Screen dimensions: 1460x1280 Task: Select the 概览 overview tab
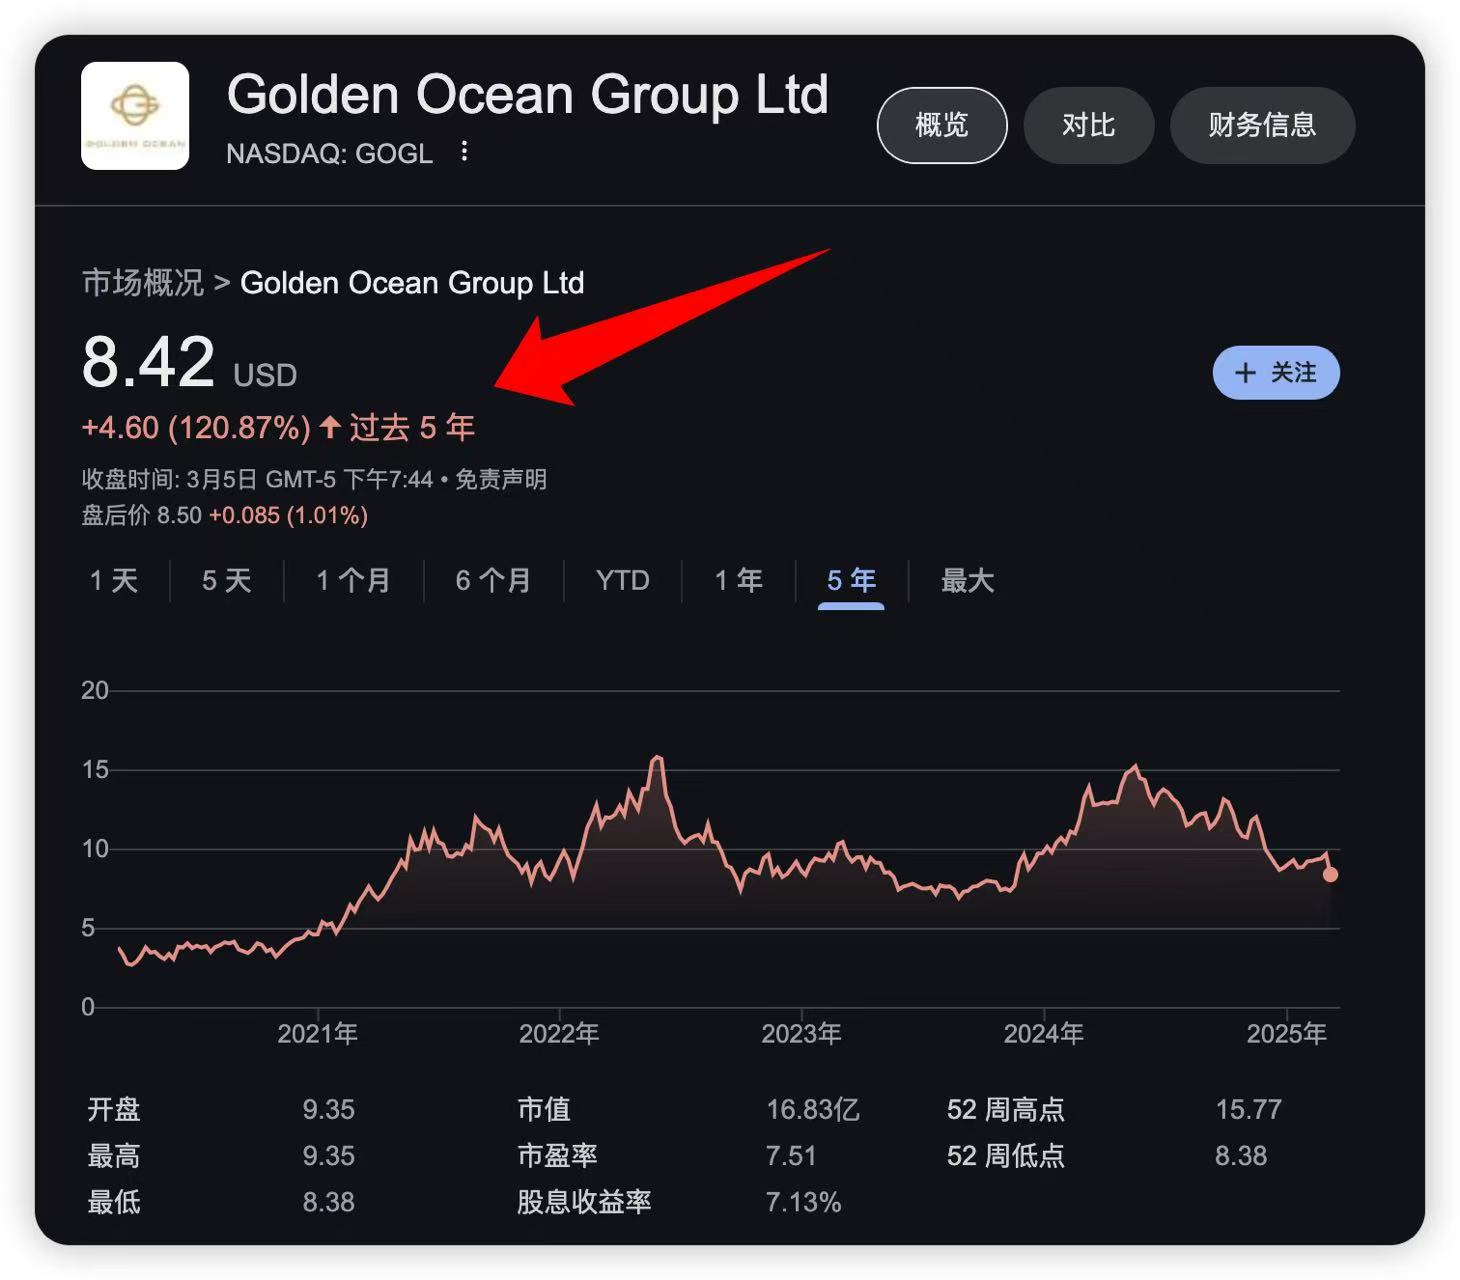pos(942,125)
